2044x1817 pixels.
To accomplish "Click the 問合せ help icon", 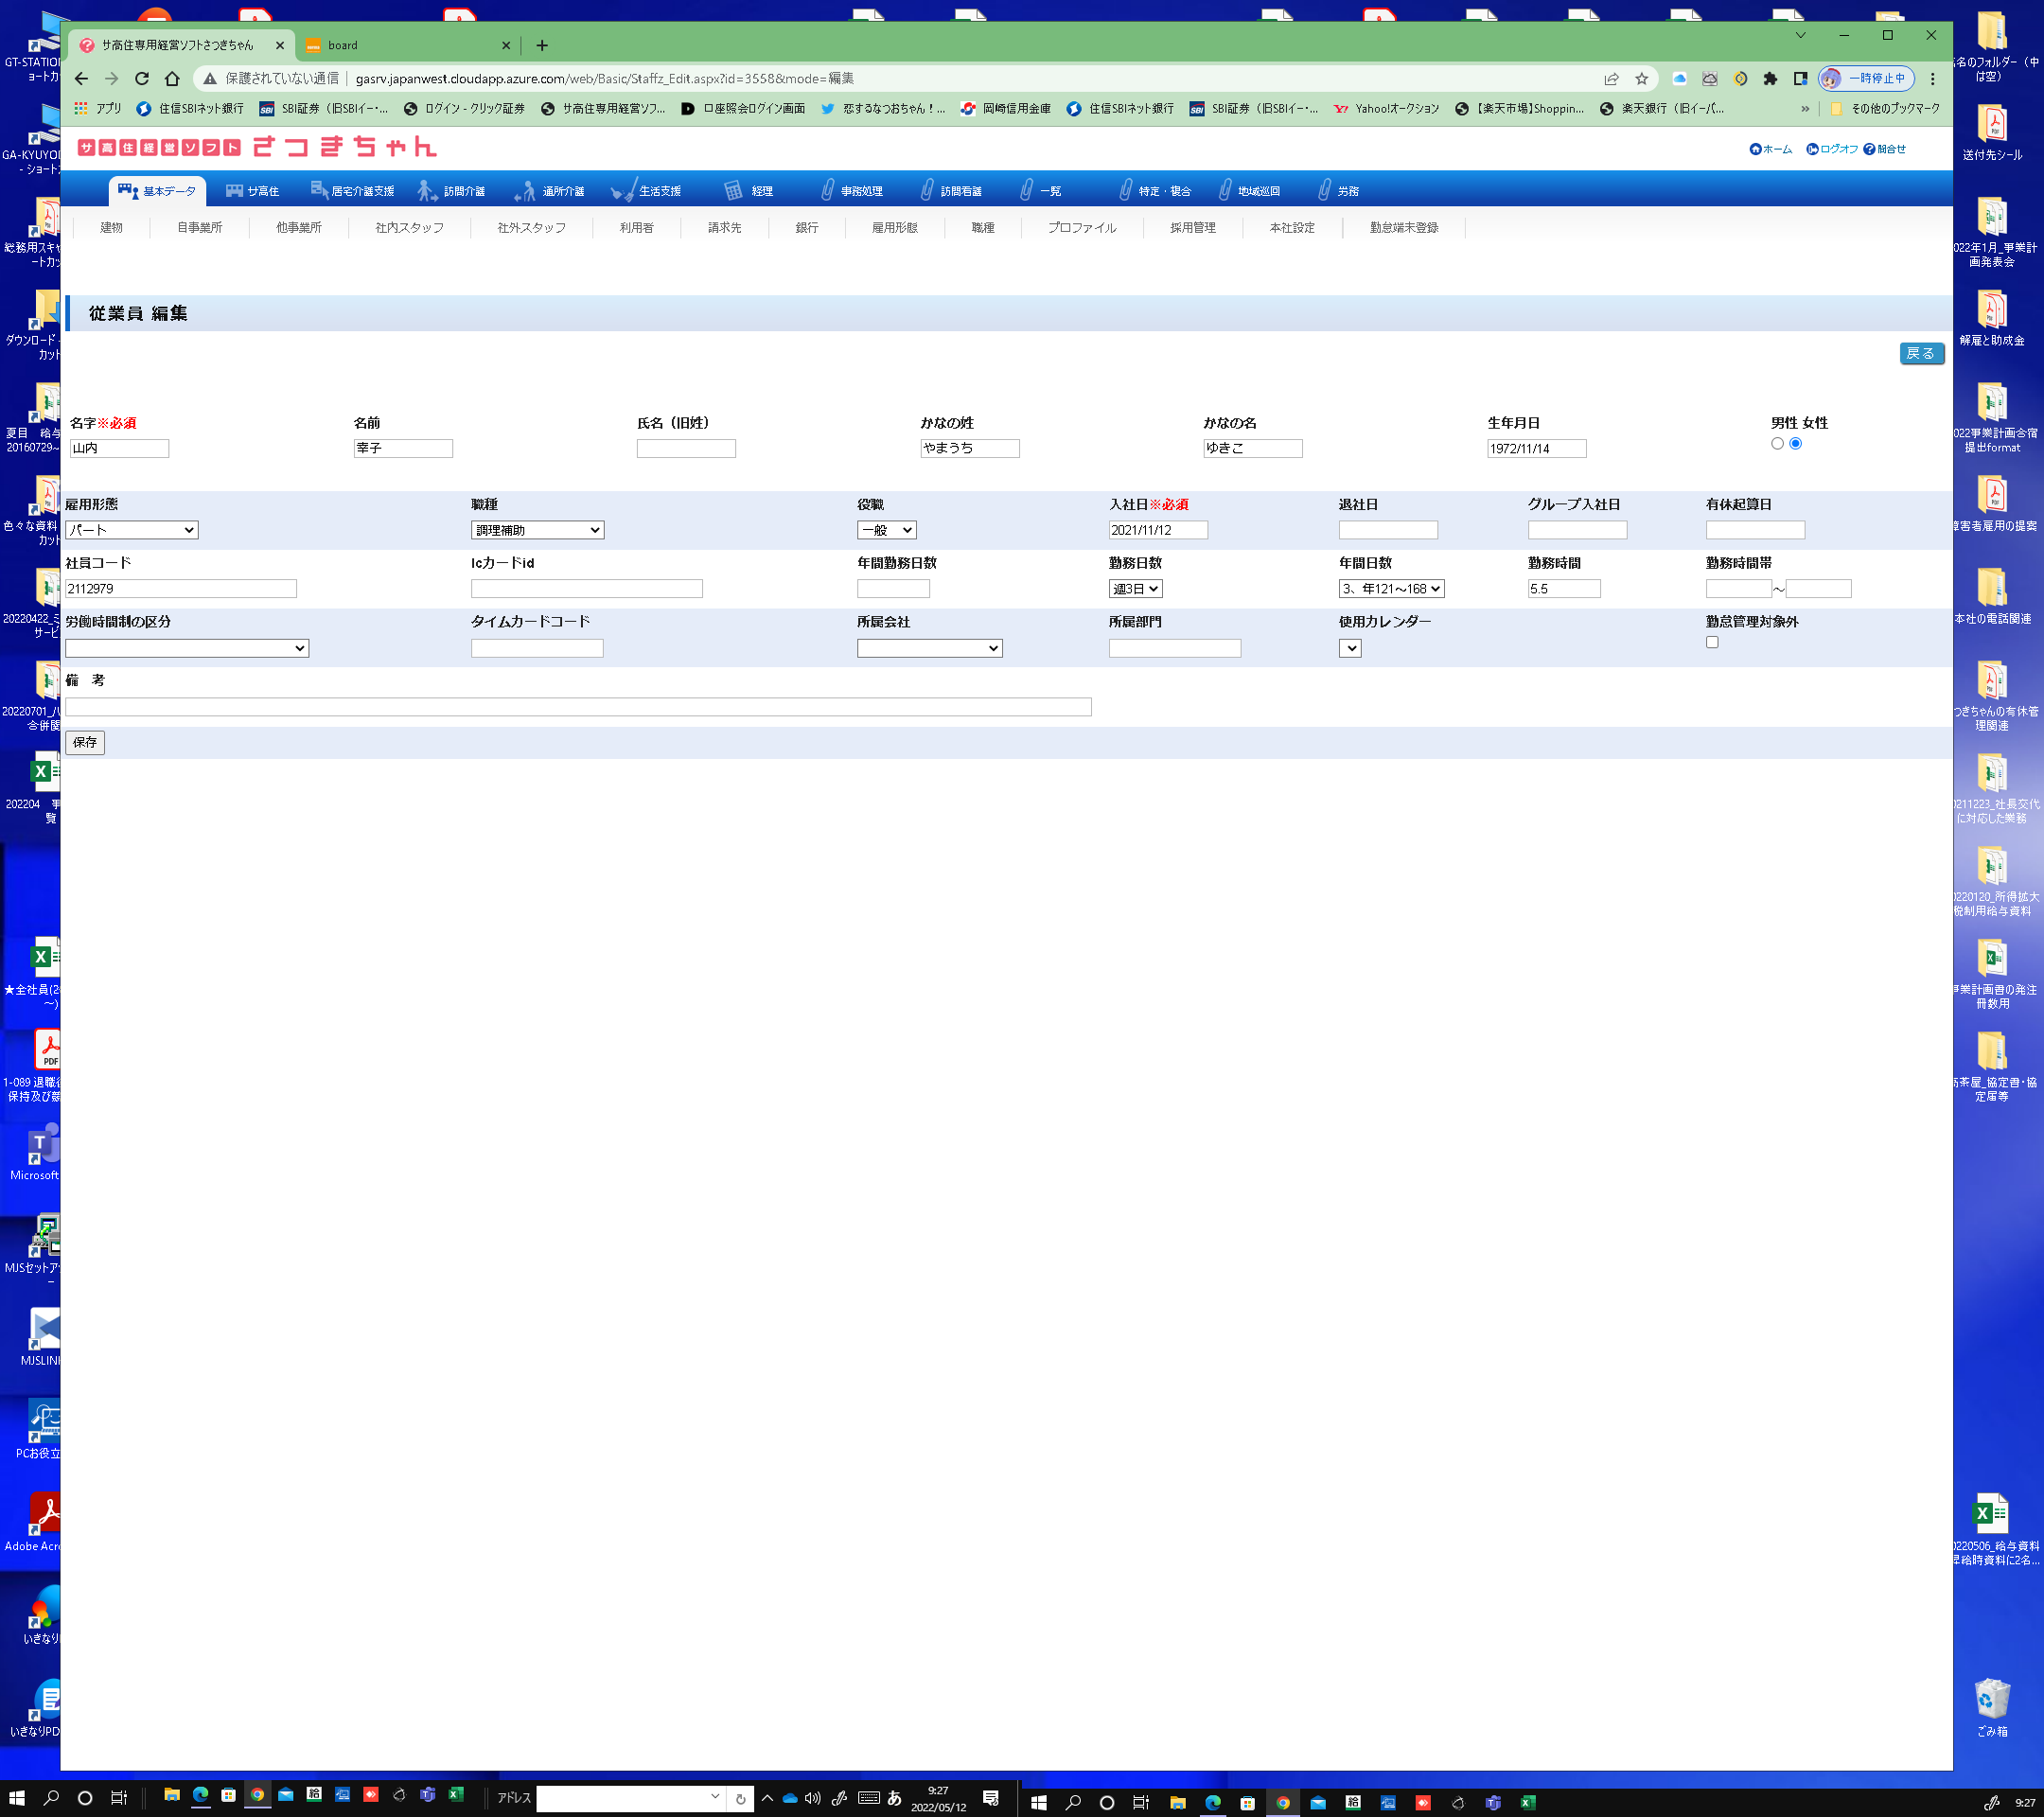I will click(x=1869, y=149).
